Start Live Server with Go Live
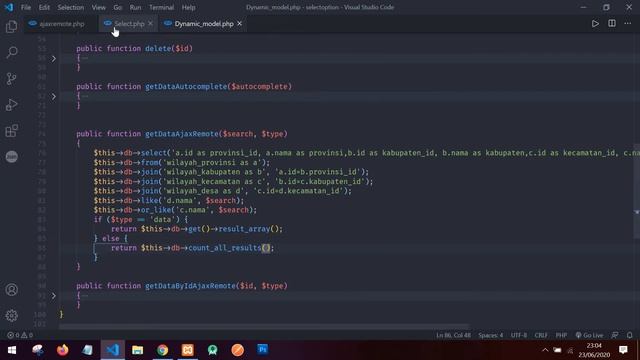 point(589,335)
